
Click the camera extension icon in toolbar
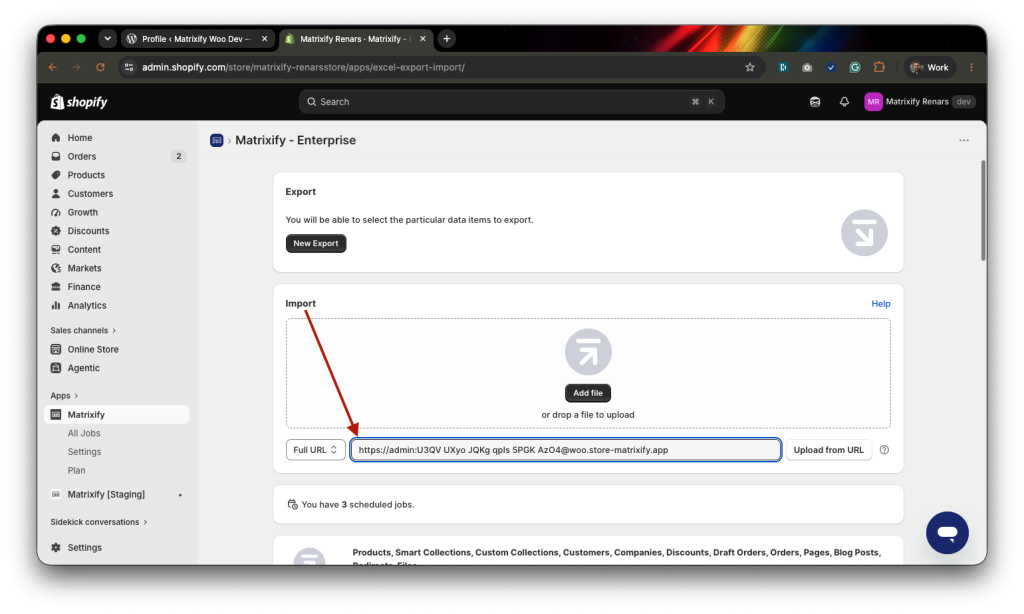[807, 67]
